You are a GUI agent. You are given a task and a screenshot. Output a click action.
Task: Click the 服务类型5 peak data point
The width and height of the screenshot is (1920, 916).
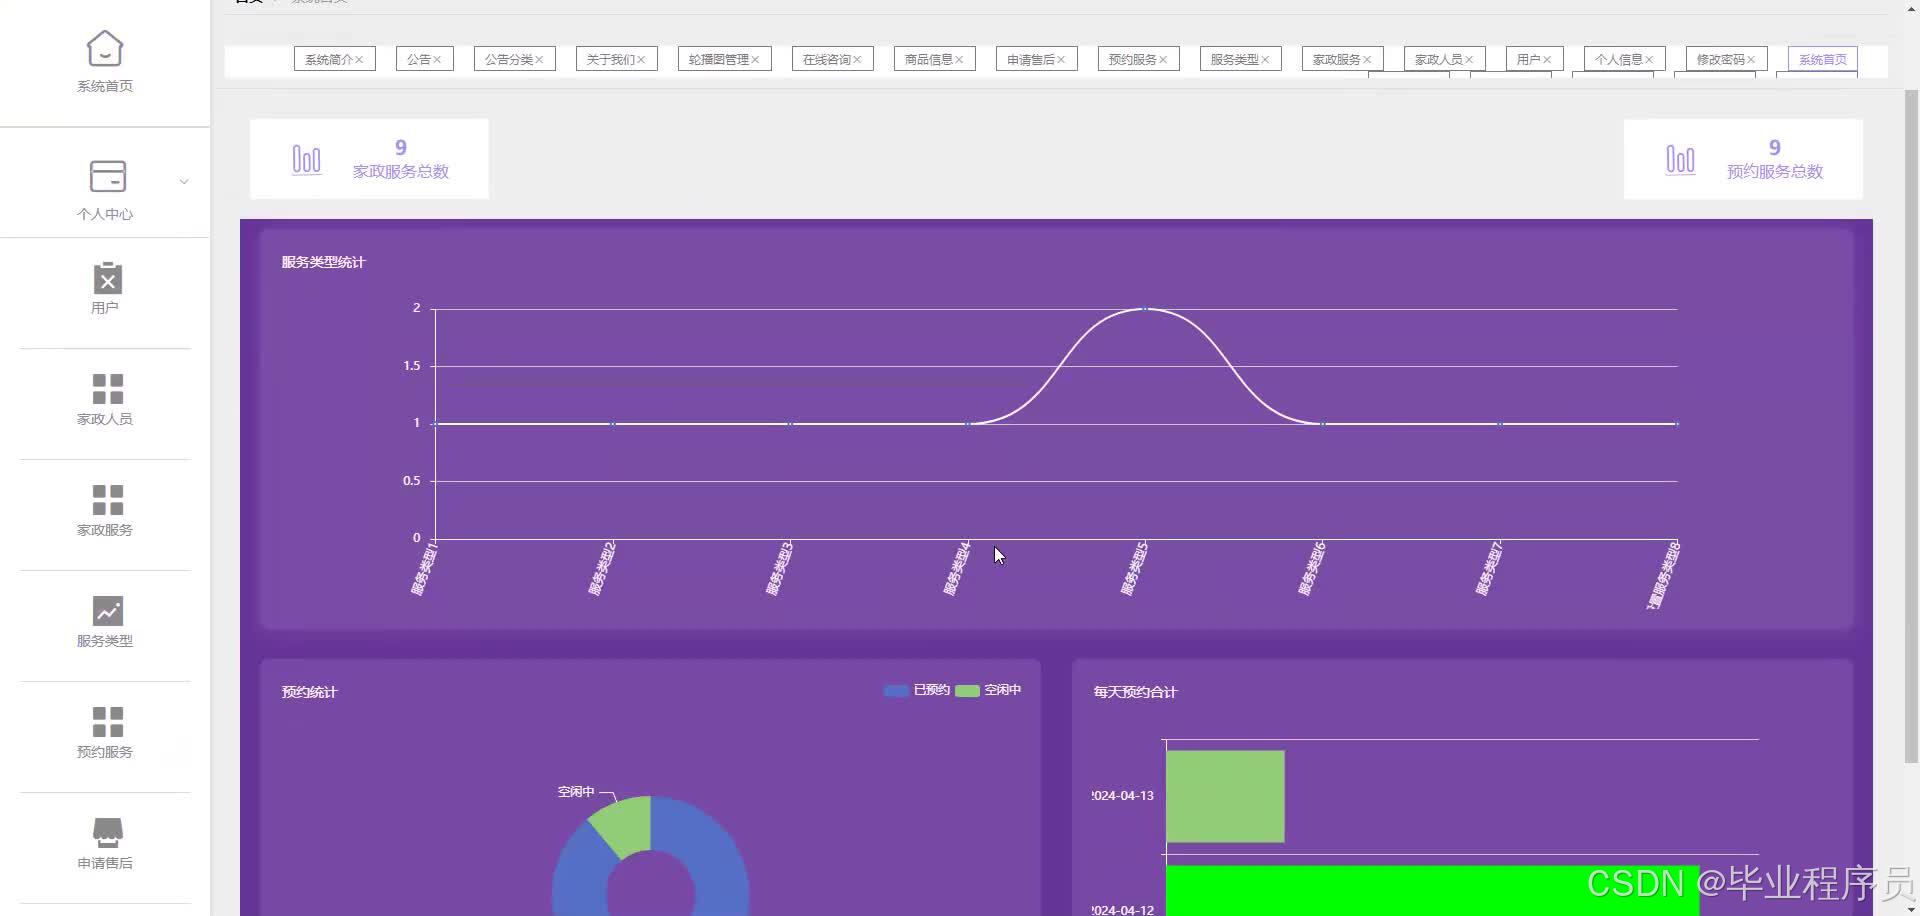point(1145,309)
